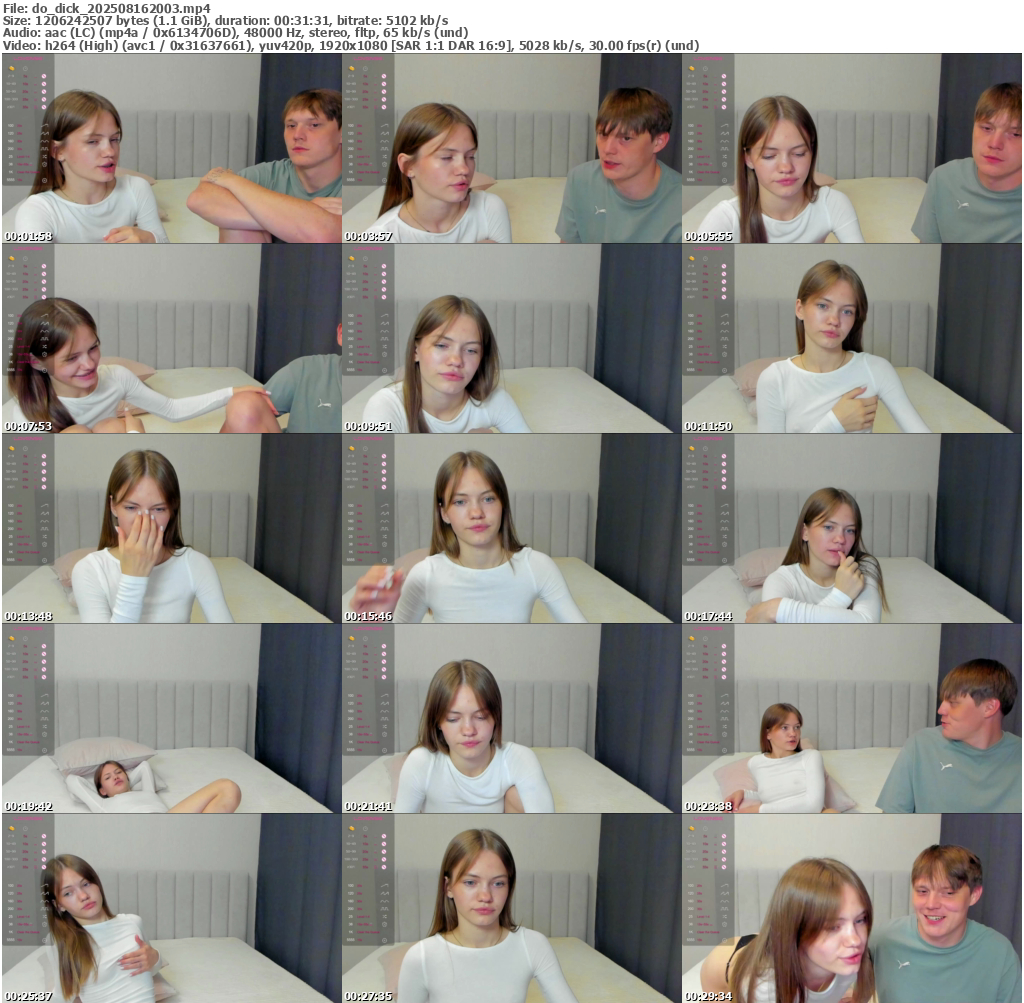Open the thumbnail marked 00:05:55
This screenshot has height=1003, width=1024.
coord(852,148)
